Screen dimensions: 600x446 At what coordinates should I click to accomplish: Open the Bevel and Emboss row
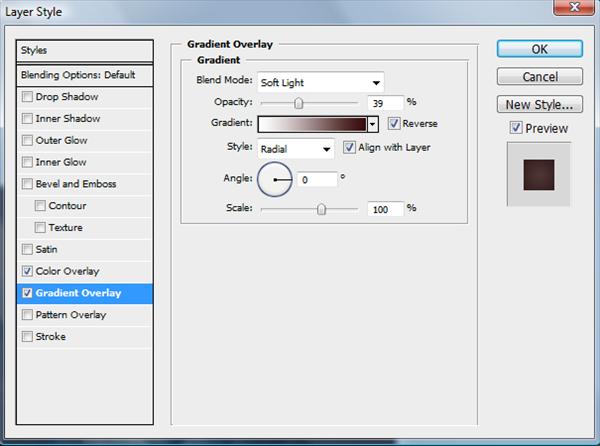[85, 184]
